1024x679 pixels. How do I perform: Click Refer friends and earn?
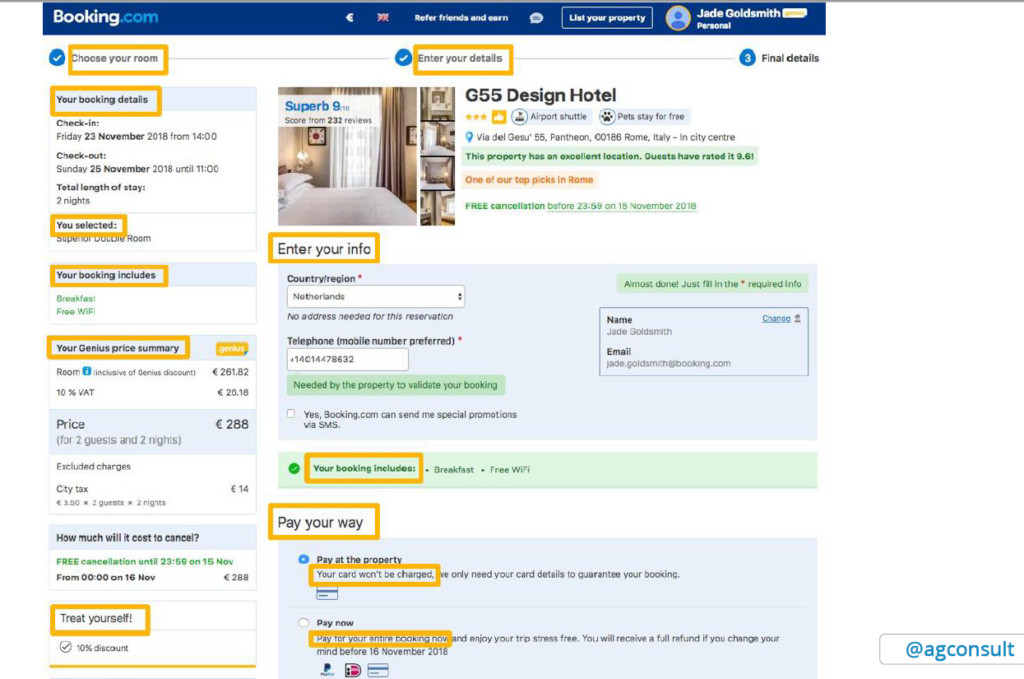click(461, 18)
